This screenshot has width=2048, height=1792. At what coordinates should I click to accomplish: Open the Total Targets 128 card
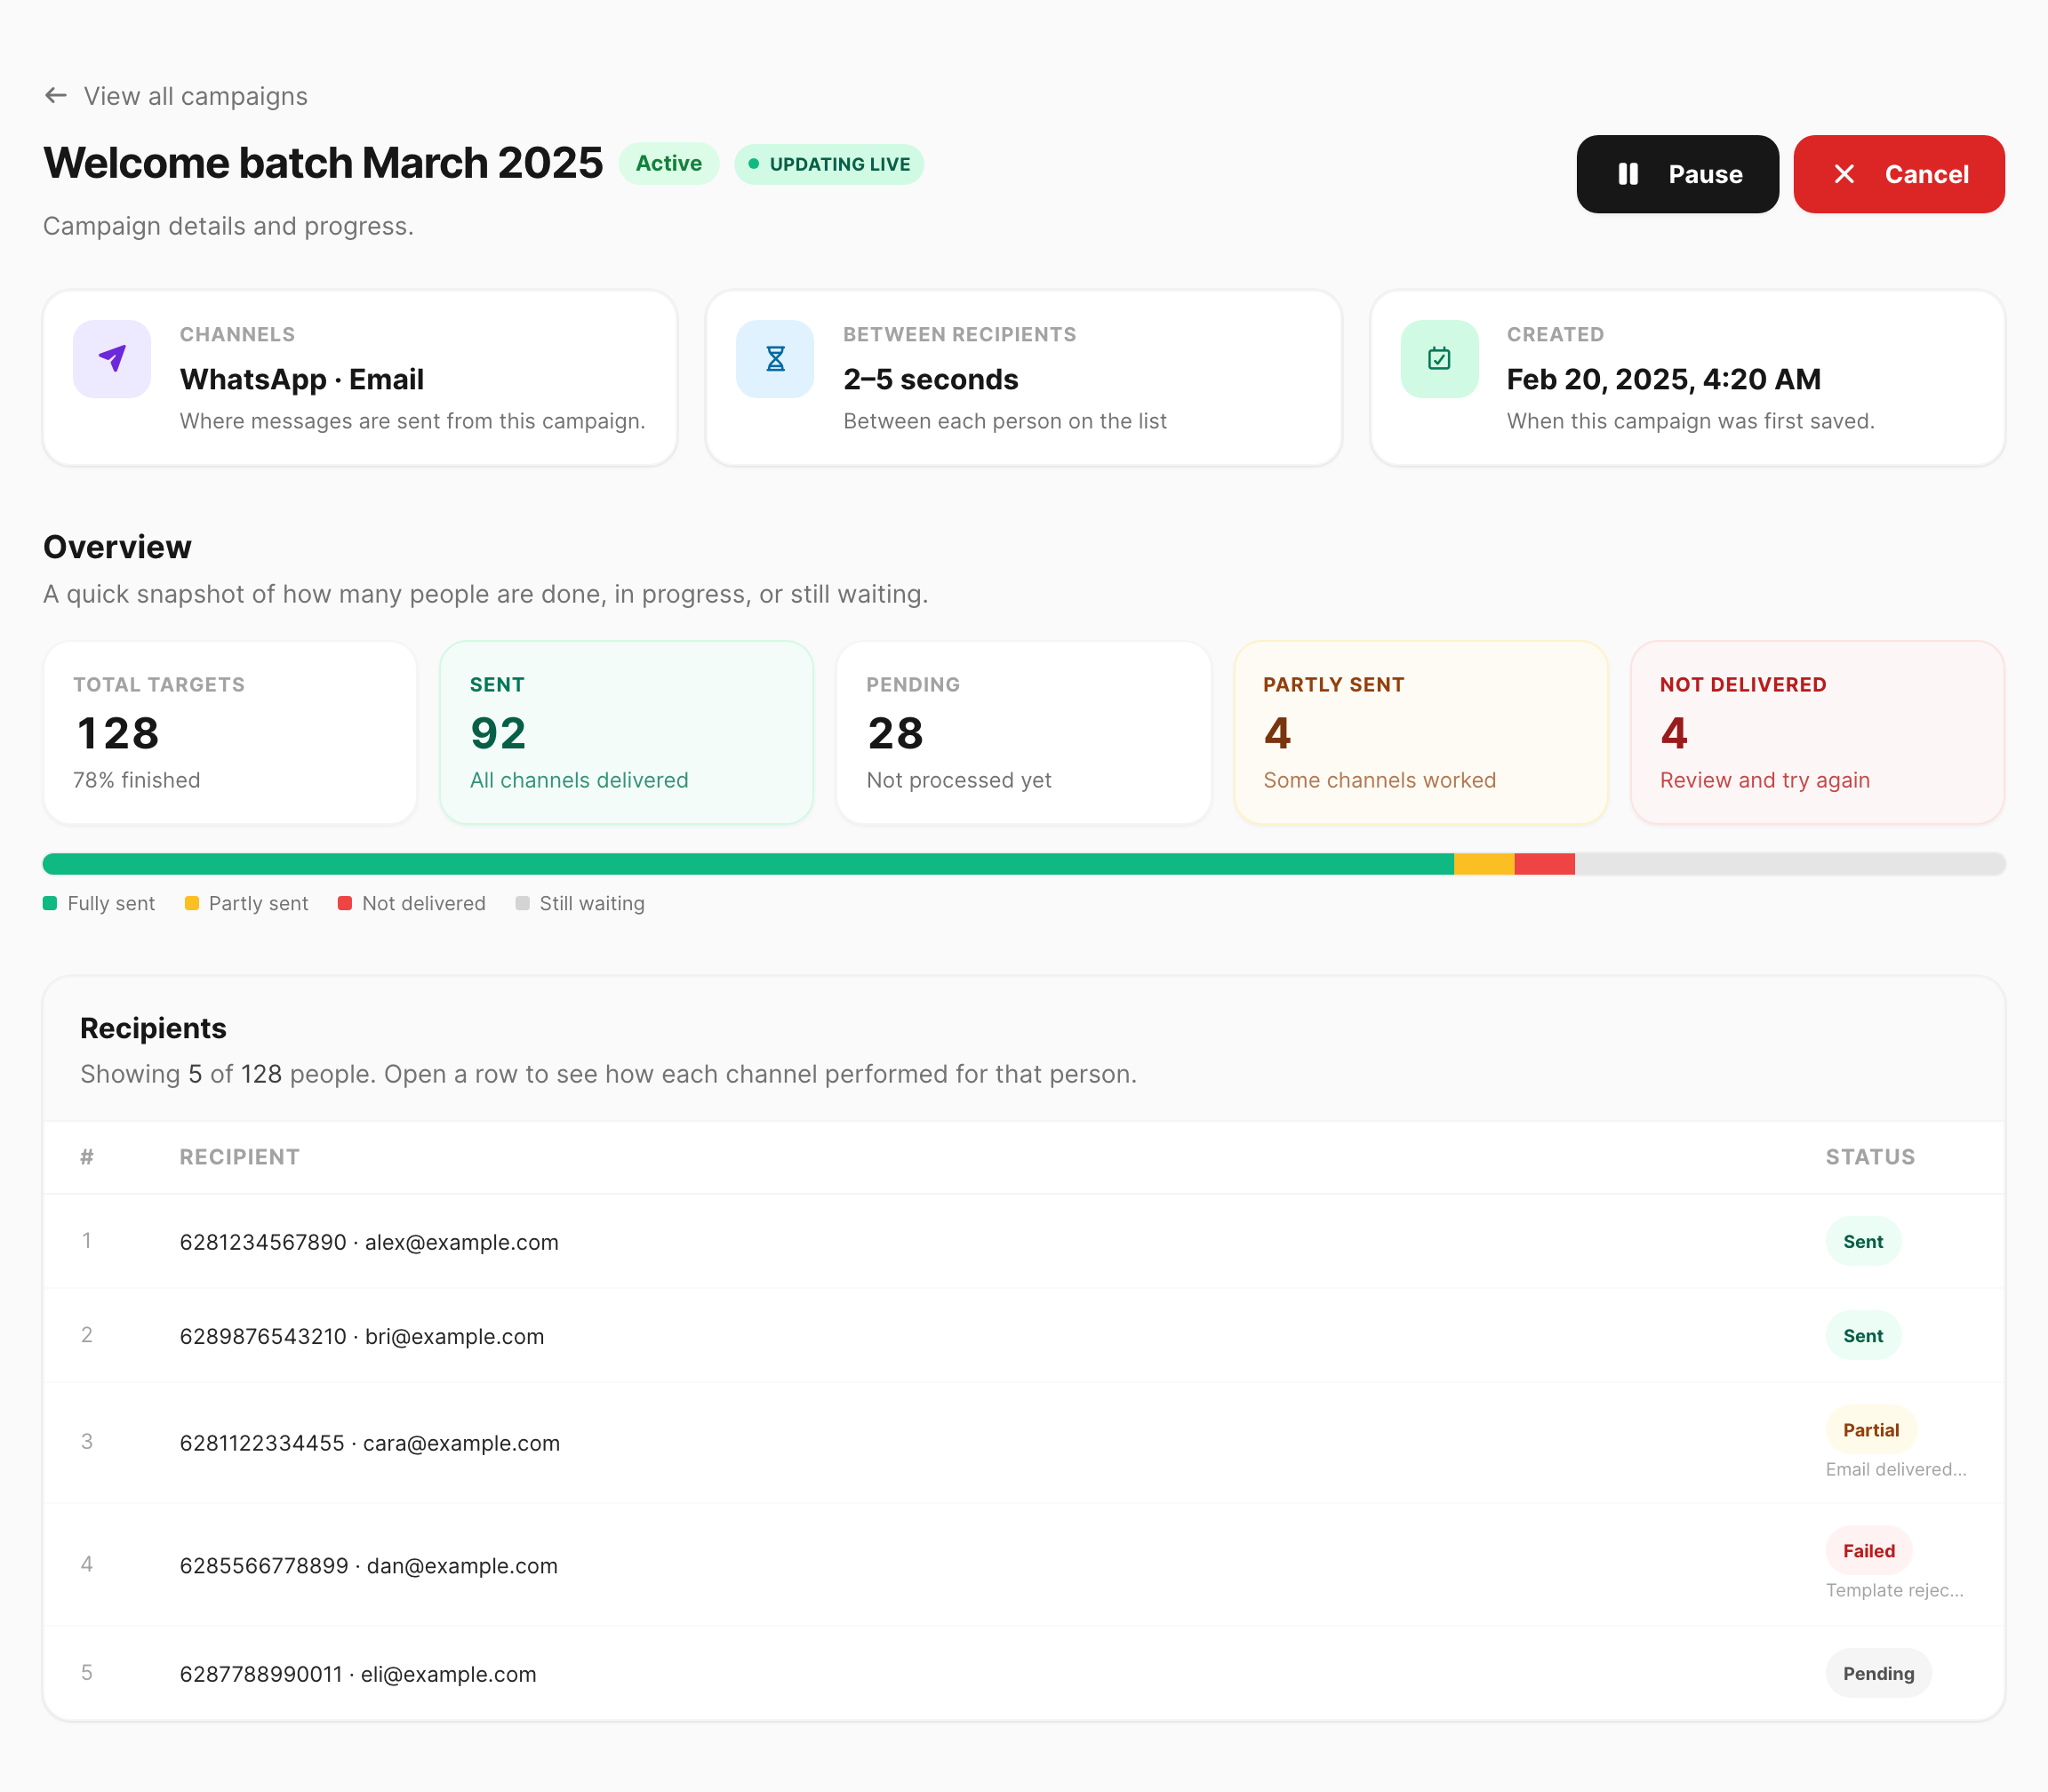230,732
